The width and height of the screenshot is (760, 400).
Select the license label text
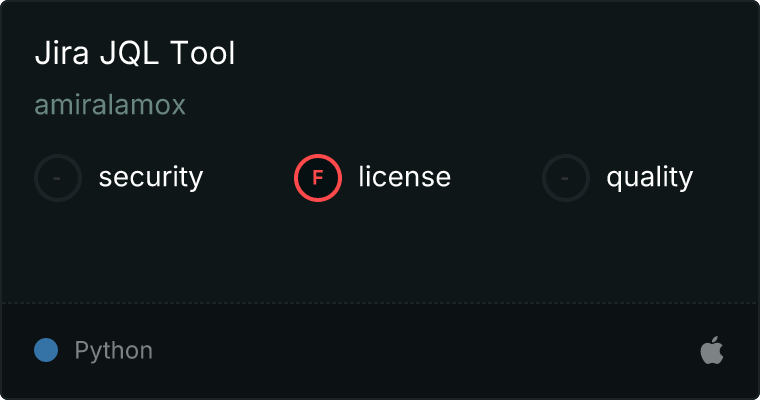coord(404,178)
